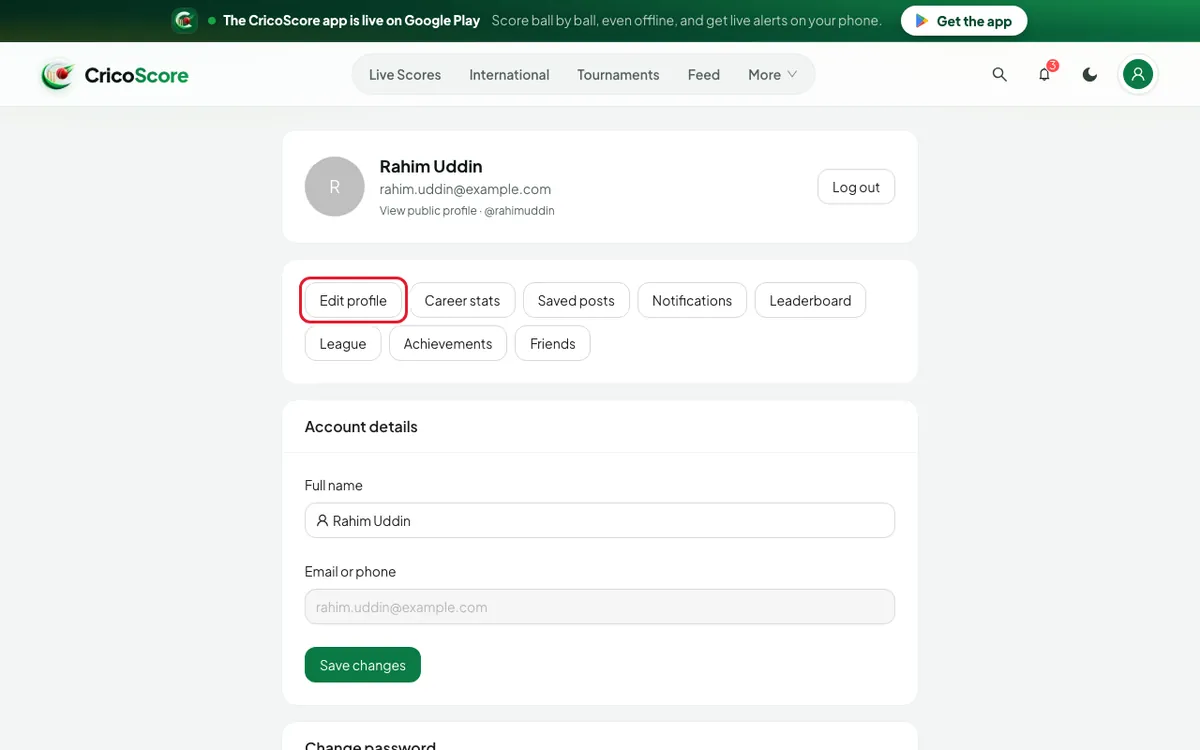The height and width of the screenshot is (750, 1200).
Task: Click the rahim.uddin@example.com text under the name
Action: point(465,189)
